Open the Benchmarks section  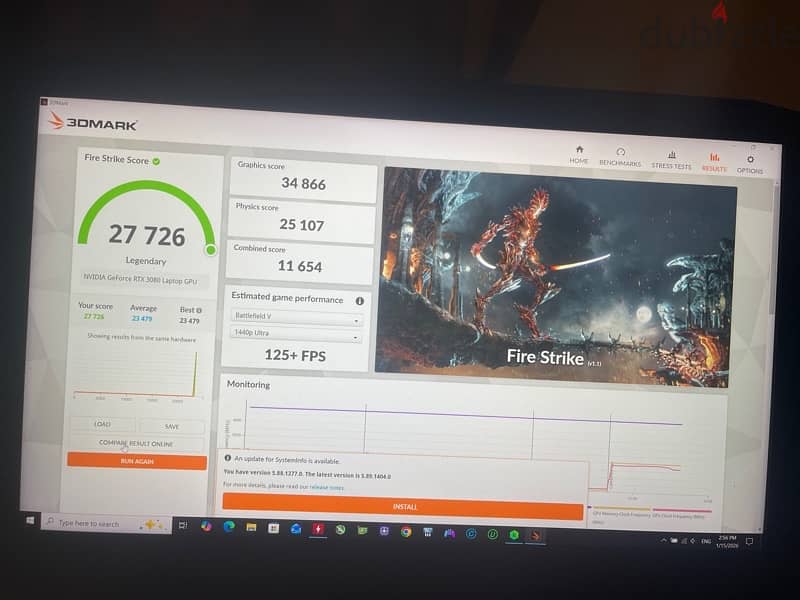[620, 157]
